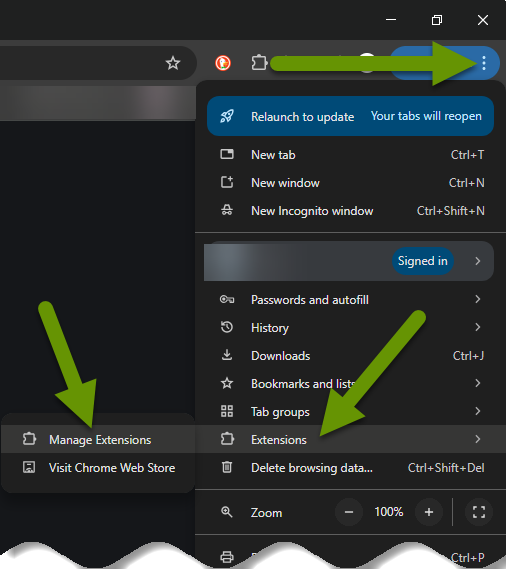Image resolution: width=506 pixels, height=569 pixels.
Task: Open the Extensions puzzle icon in toolbar
Action: (259, 62)
